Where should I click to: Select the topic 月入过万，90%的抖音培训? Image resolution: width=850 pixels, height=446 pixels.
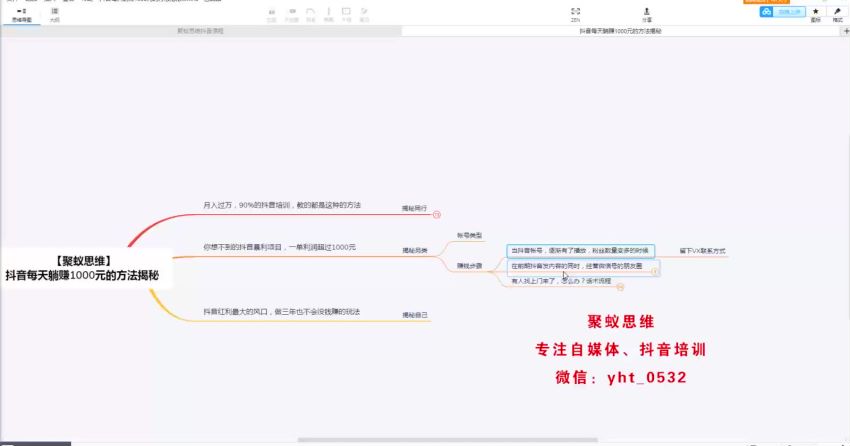[x=282, y=205]
